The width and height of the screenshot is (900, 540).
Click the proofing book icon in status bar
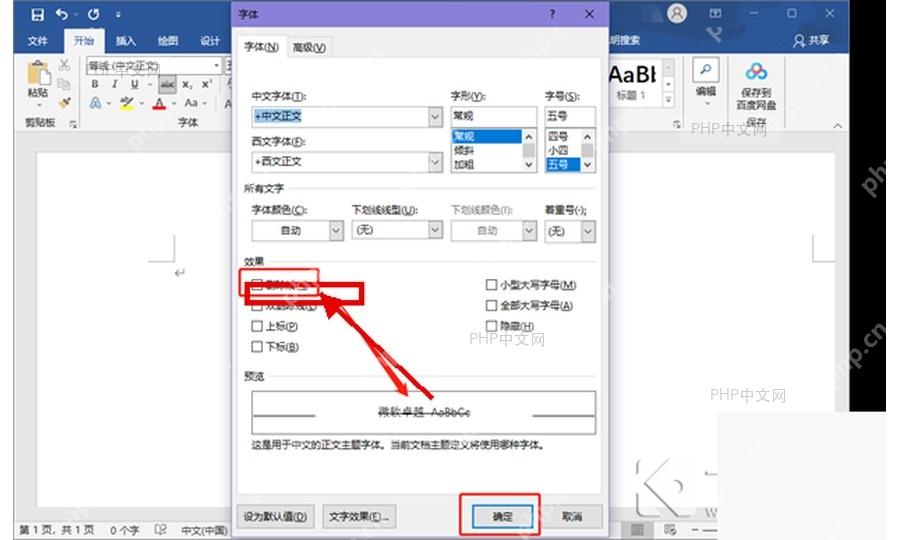point(161,529)
